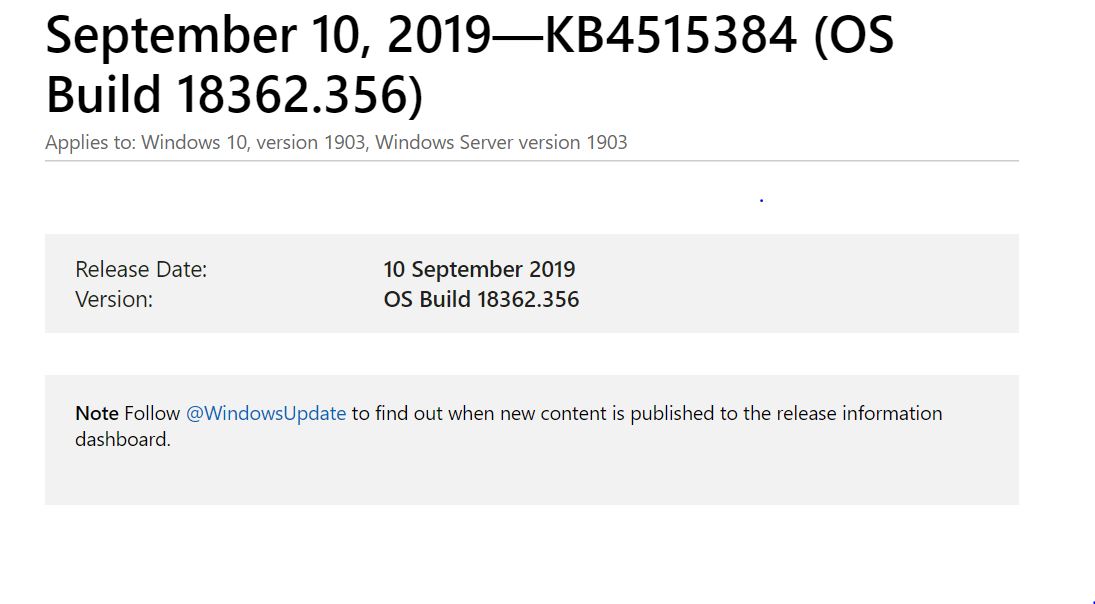The image size is (1095, 604).
Task: Select the "September 10, 2019" heading text
Action: coord(269,36)
